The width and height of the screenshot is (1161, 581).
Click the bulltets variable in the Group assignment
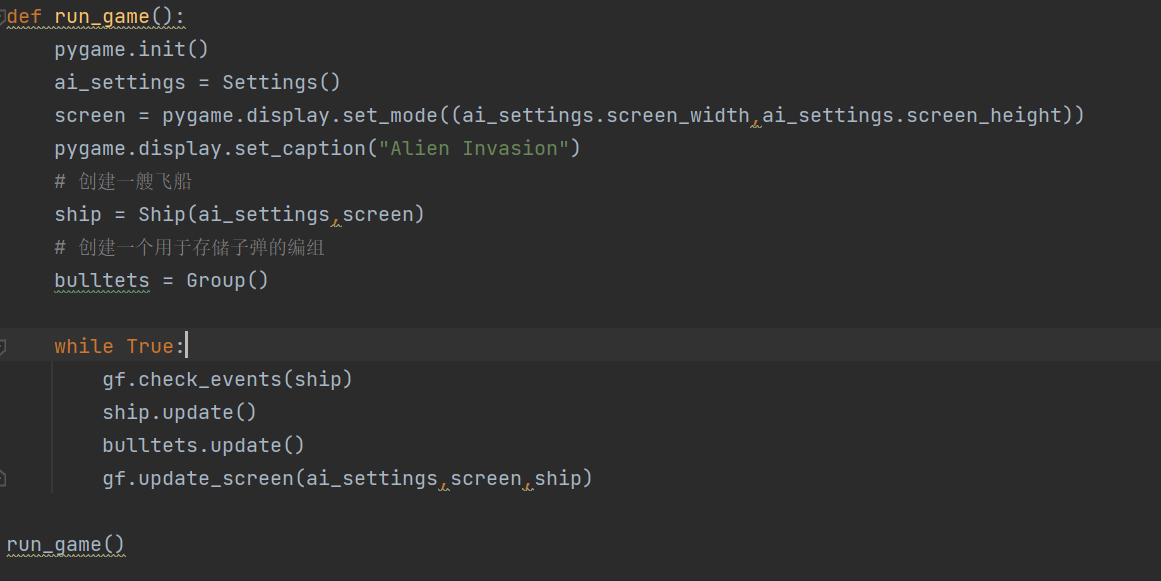(x=101, y=281)
